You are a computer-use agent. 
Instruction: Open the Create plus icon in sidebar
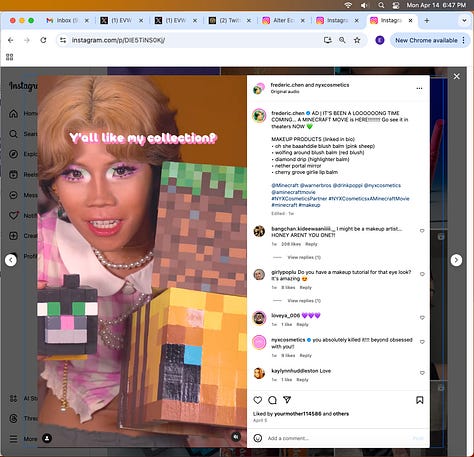pyautogui.click(x=13, y=236)
